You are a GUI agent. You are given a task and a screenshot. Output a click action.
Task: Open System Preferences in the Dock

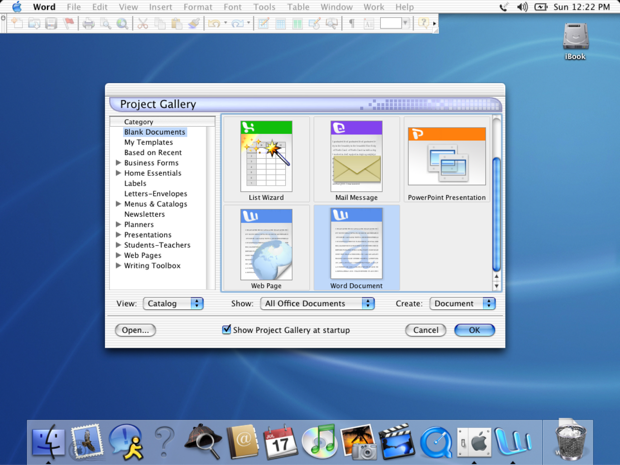tap(474, 442)
